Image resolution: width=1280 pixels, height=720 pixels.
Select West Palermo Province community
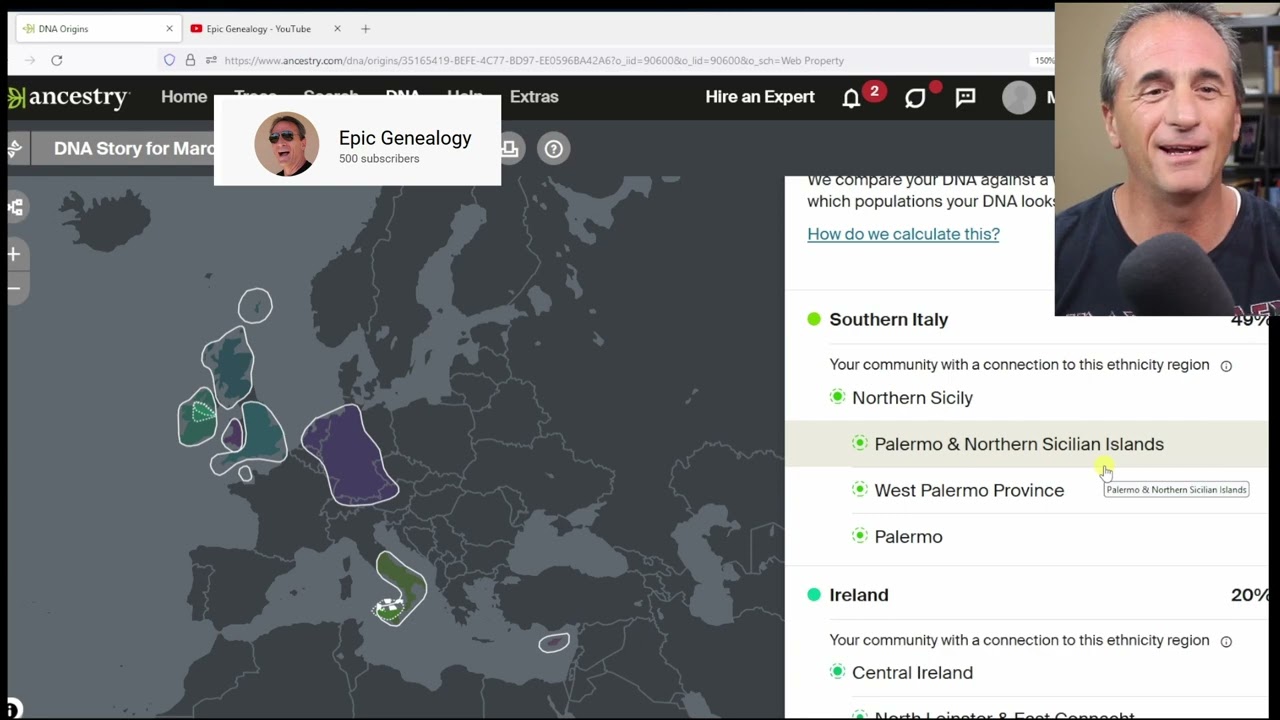969,490
